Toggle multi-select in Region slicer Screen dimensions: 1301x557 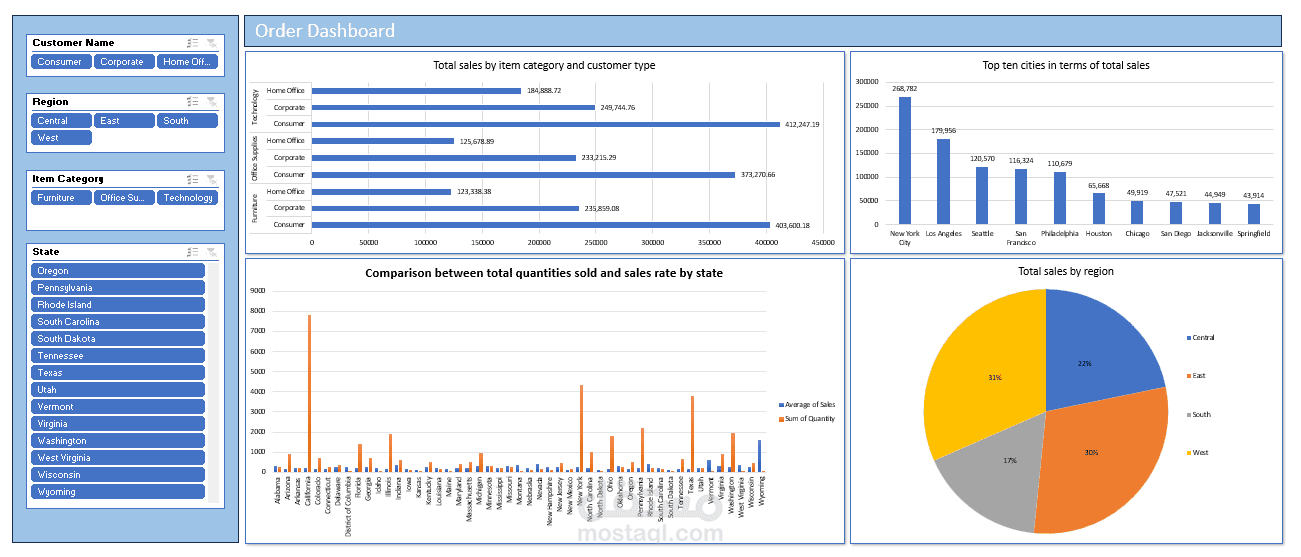[x=193, y=102]
